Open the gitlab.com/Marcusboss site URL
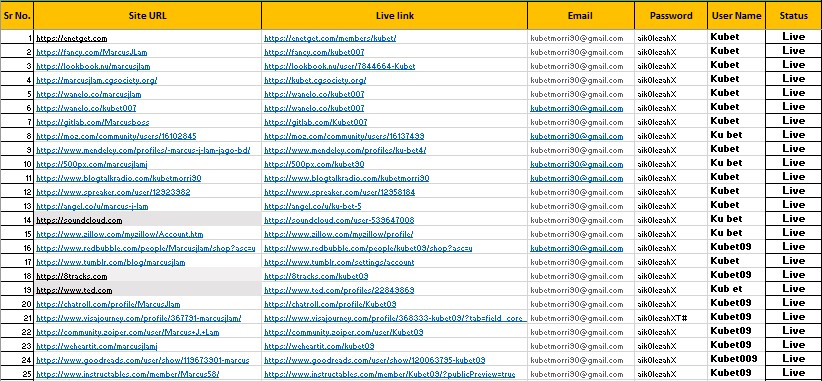Screen dimensions: 822x381 pyautogui.click(x=93, y=122)
